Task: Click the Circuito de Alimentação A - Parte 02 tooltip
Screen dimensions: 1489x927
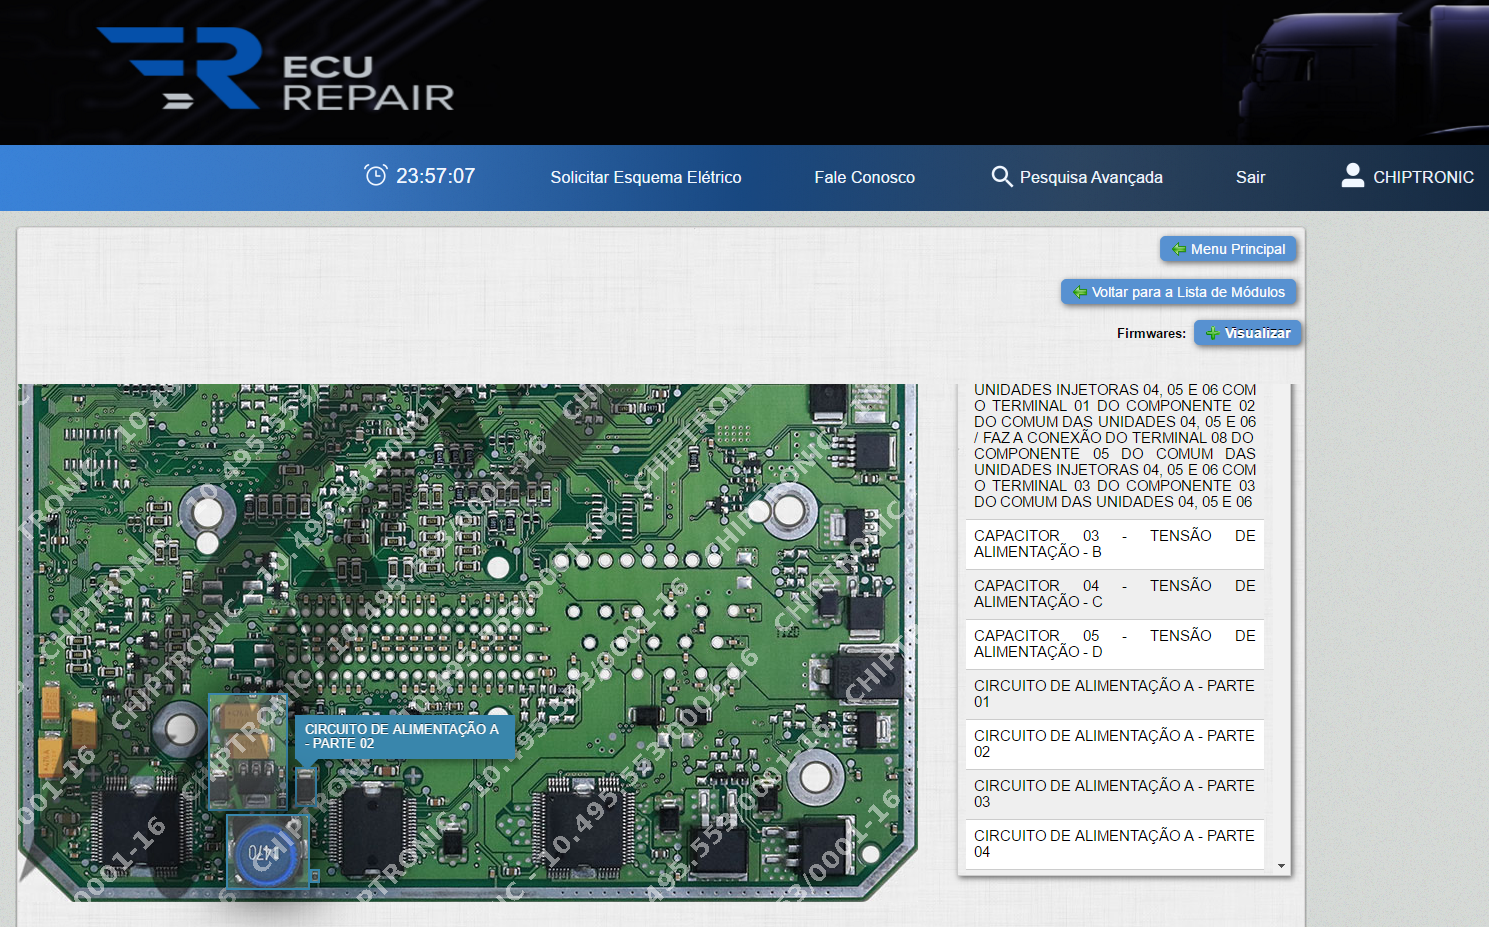Action: (x=404, y=736)
